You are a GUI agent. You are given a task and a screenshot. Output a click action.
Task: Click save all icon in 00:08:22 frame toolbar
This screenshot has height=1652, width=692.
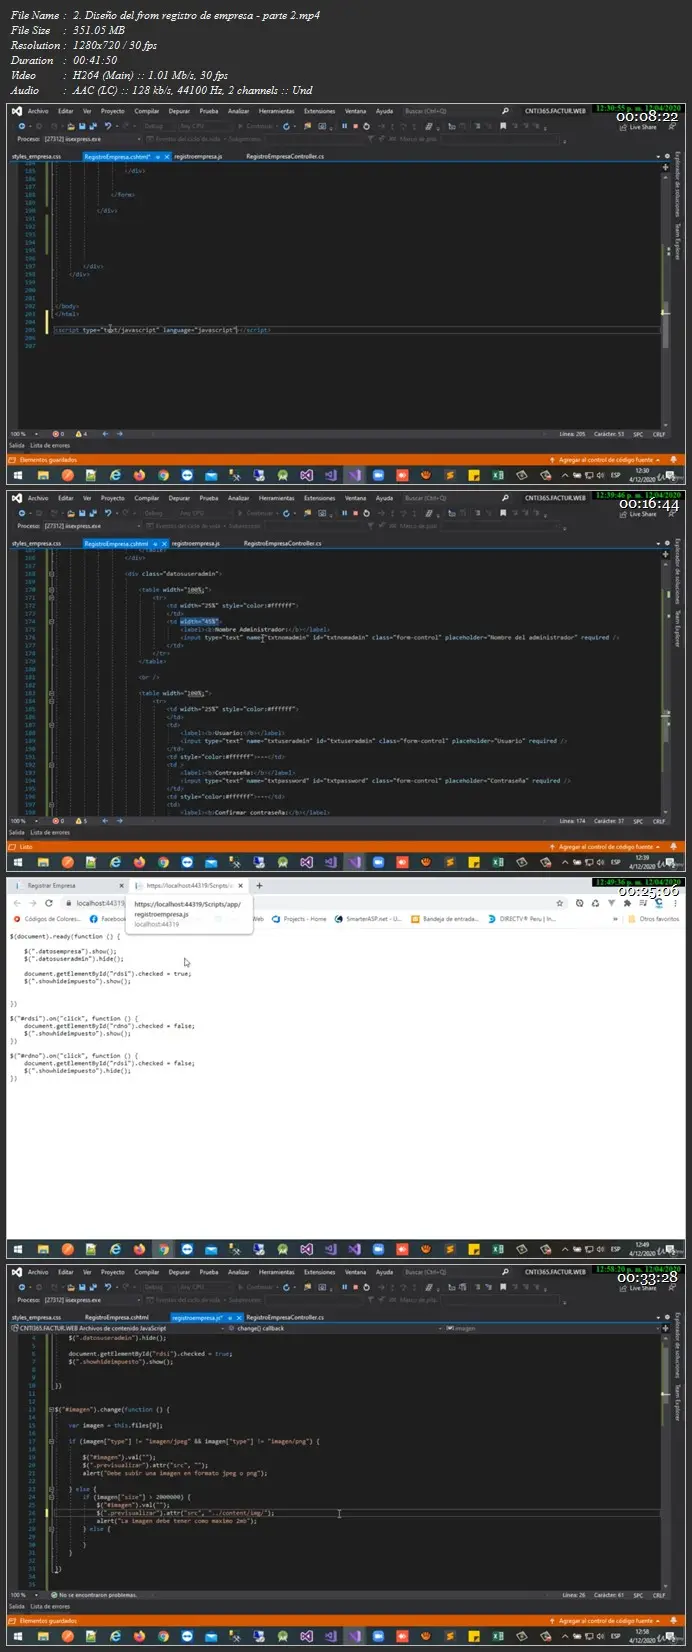(x=93, y=126)
